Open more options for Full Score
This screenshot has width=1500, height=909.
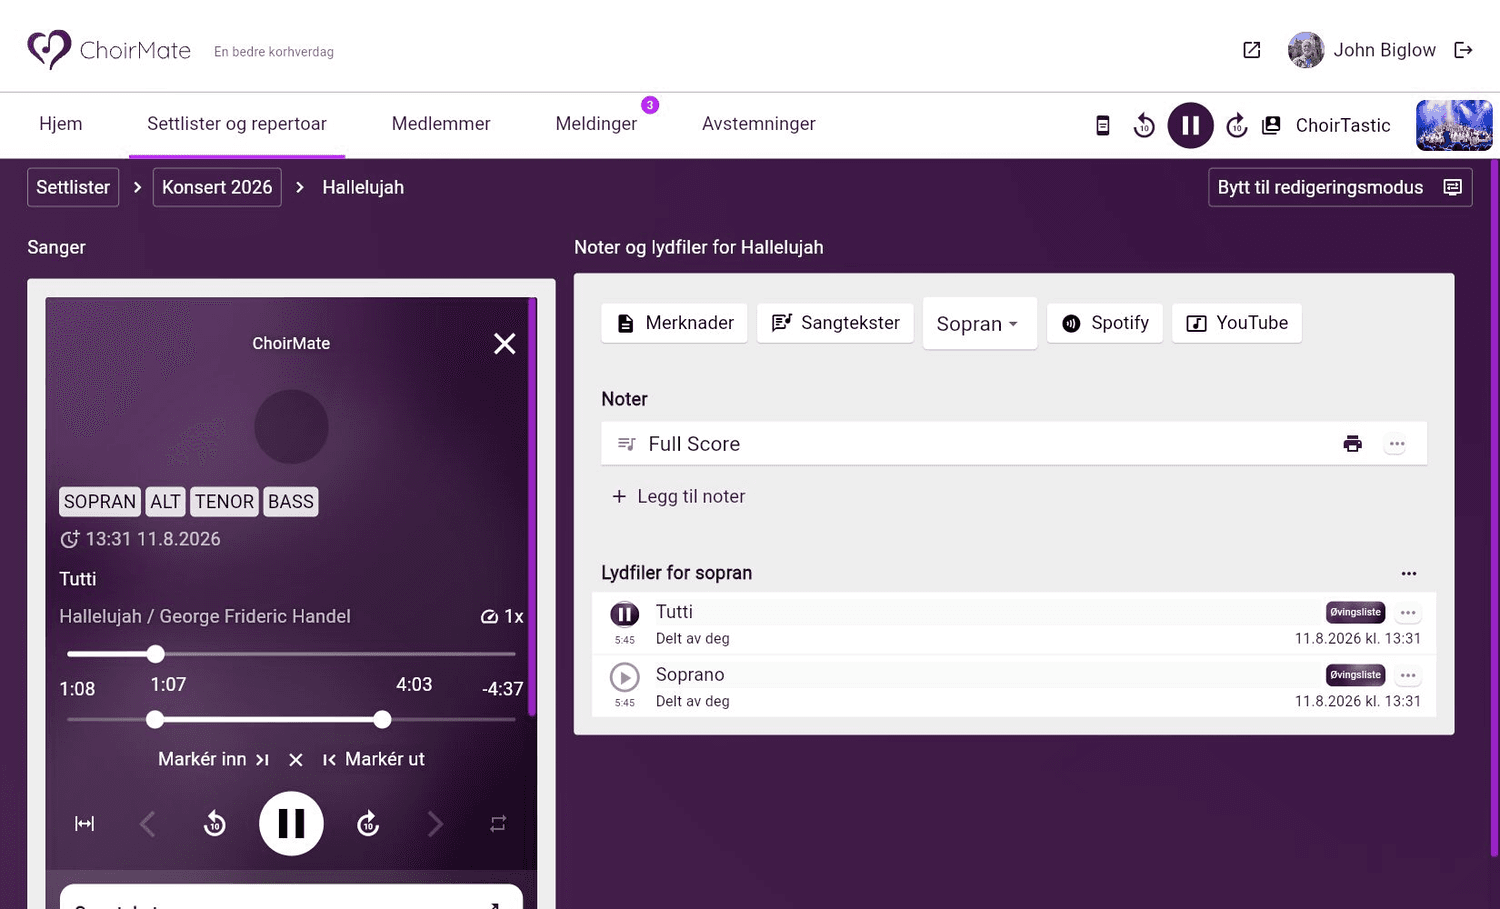click(1396, 444)
